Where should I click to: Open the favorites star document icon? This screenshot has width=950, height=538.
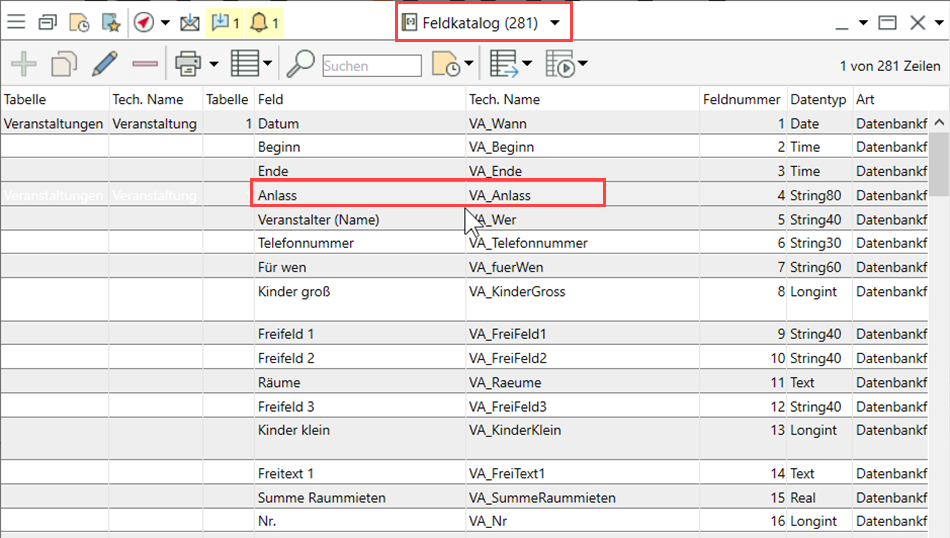(x=109, y=22)
